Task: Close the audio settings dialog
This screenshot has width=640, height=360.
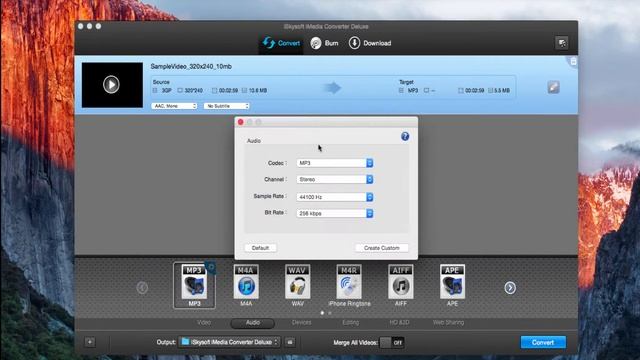Action: [x=240, y=122]
